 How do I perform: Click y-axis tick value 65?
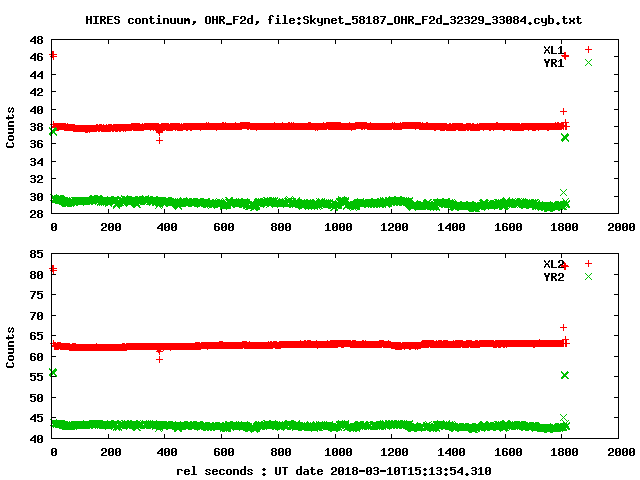click(x=36, y=336)
